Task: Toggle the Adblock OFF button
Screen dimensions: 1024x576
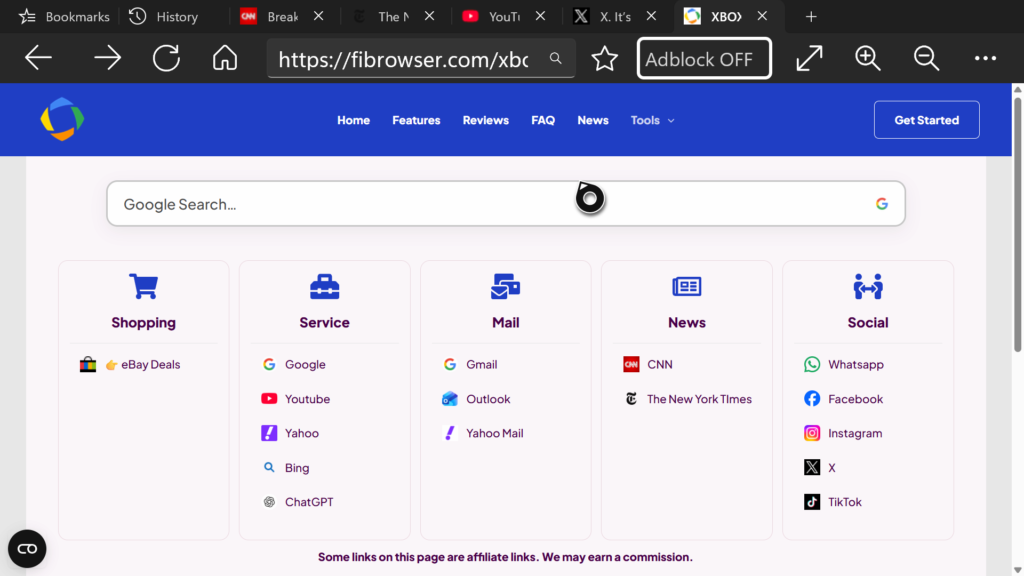Action: click(704, 59)
